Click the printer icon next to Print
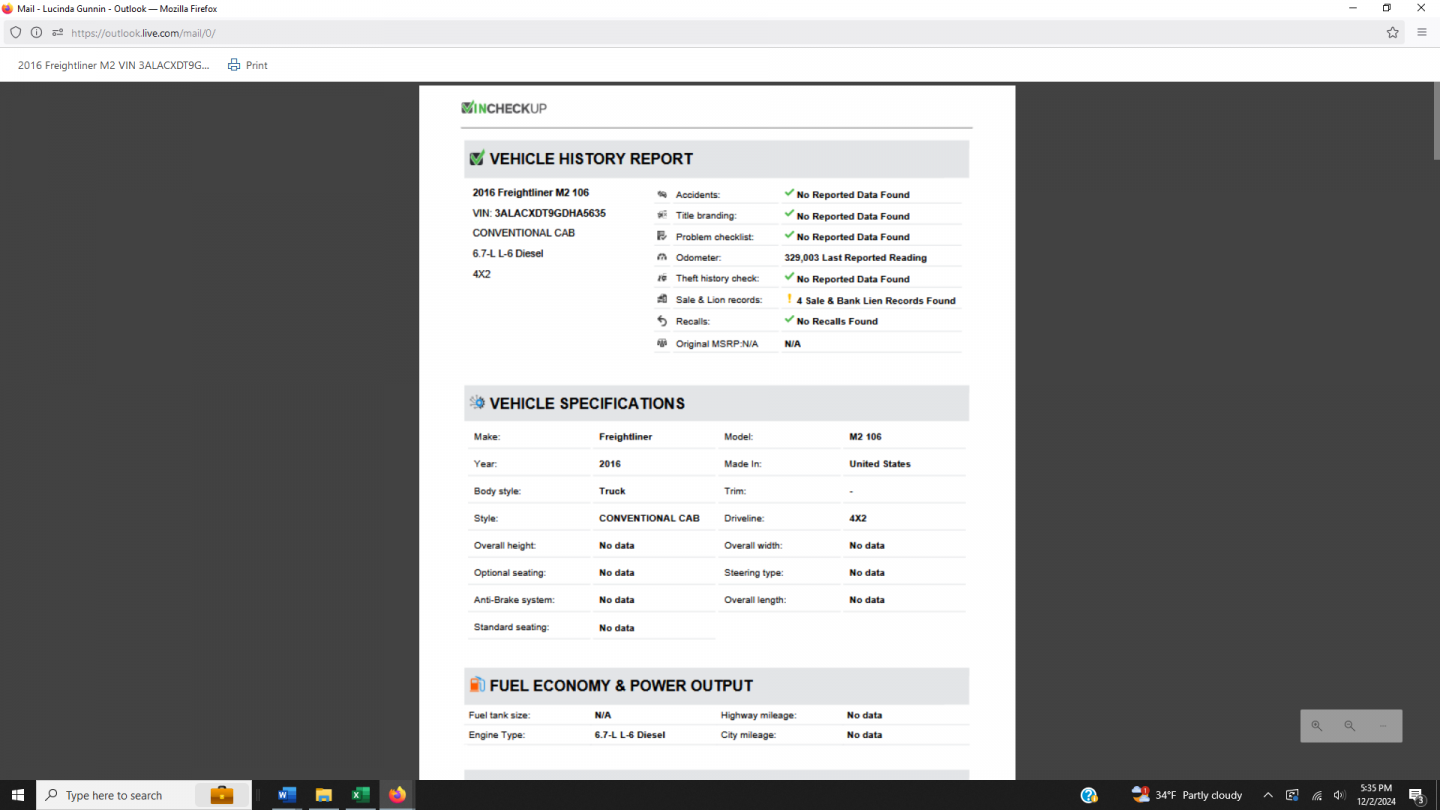This screenshot has width=1440, height=810. pos(234,65)
